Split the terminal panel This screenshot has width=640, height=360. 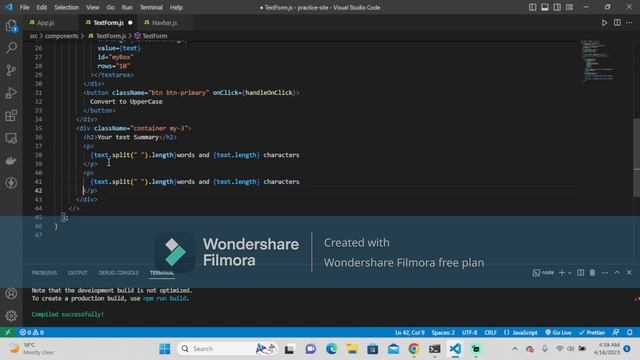(x=580, y=273)
